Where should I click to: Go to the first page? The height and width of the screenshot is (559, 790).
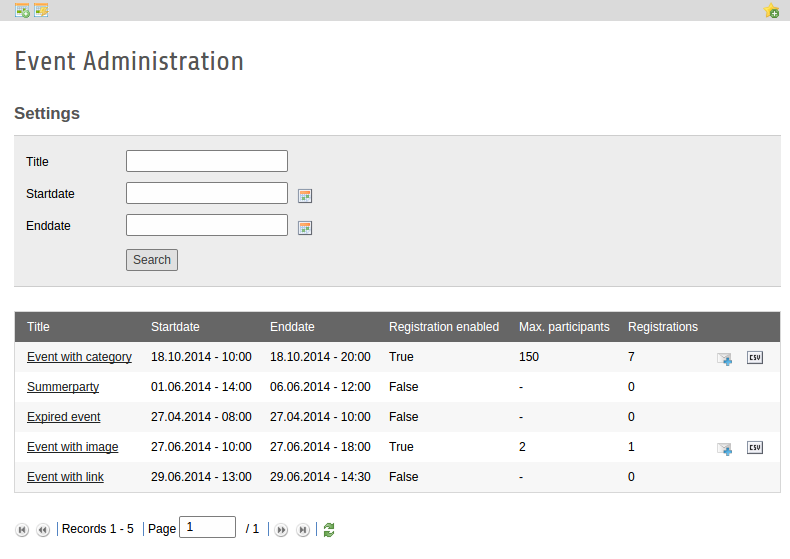point(22,530)
